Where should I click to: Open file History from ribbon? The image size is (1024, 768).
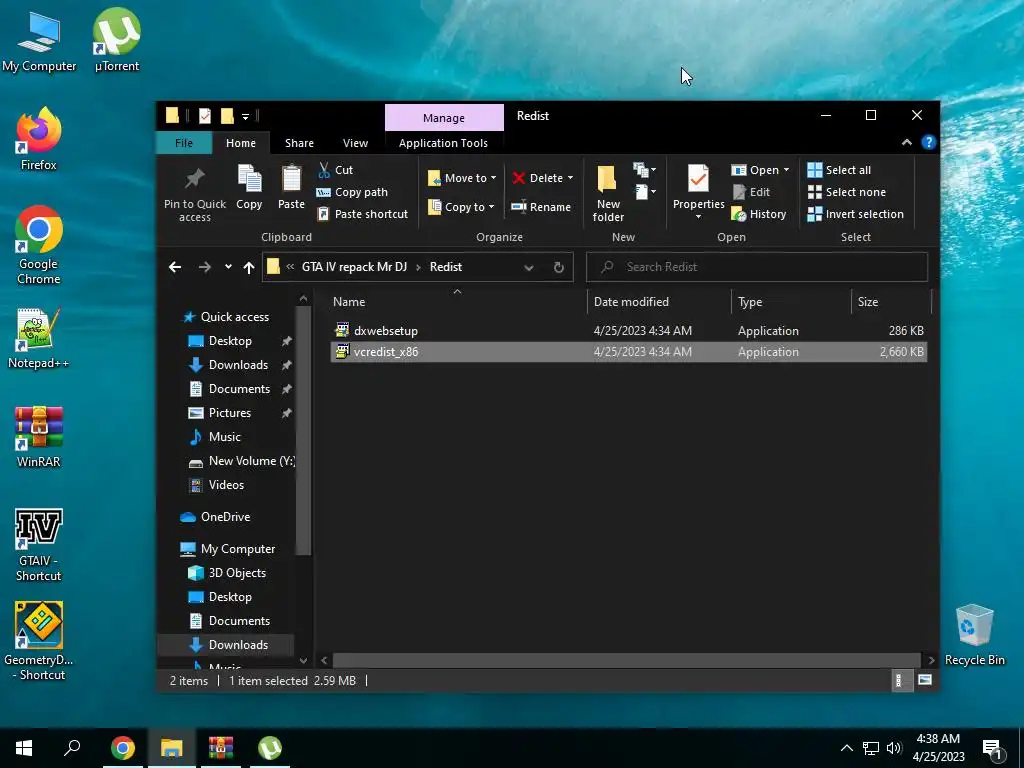click(759, 214)
